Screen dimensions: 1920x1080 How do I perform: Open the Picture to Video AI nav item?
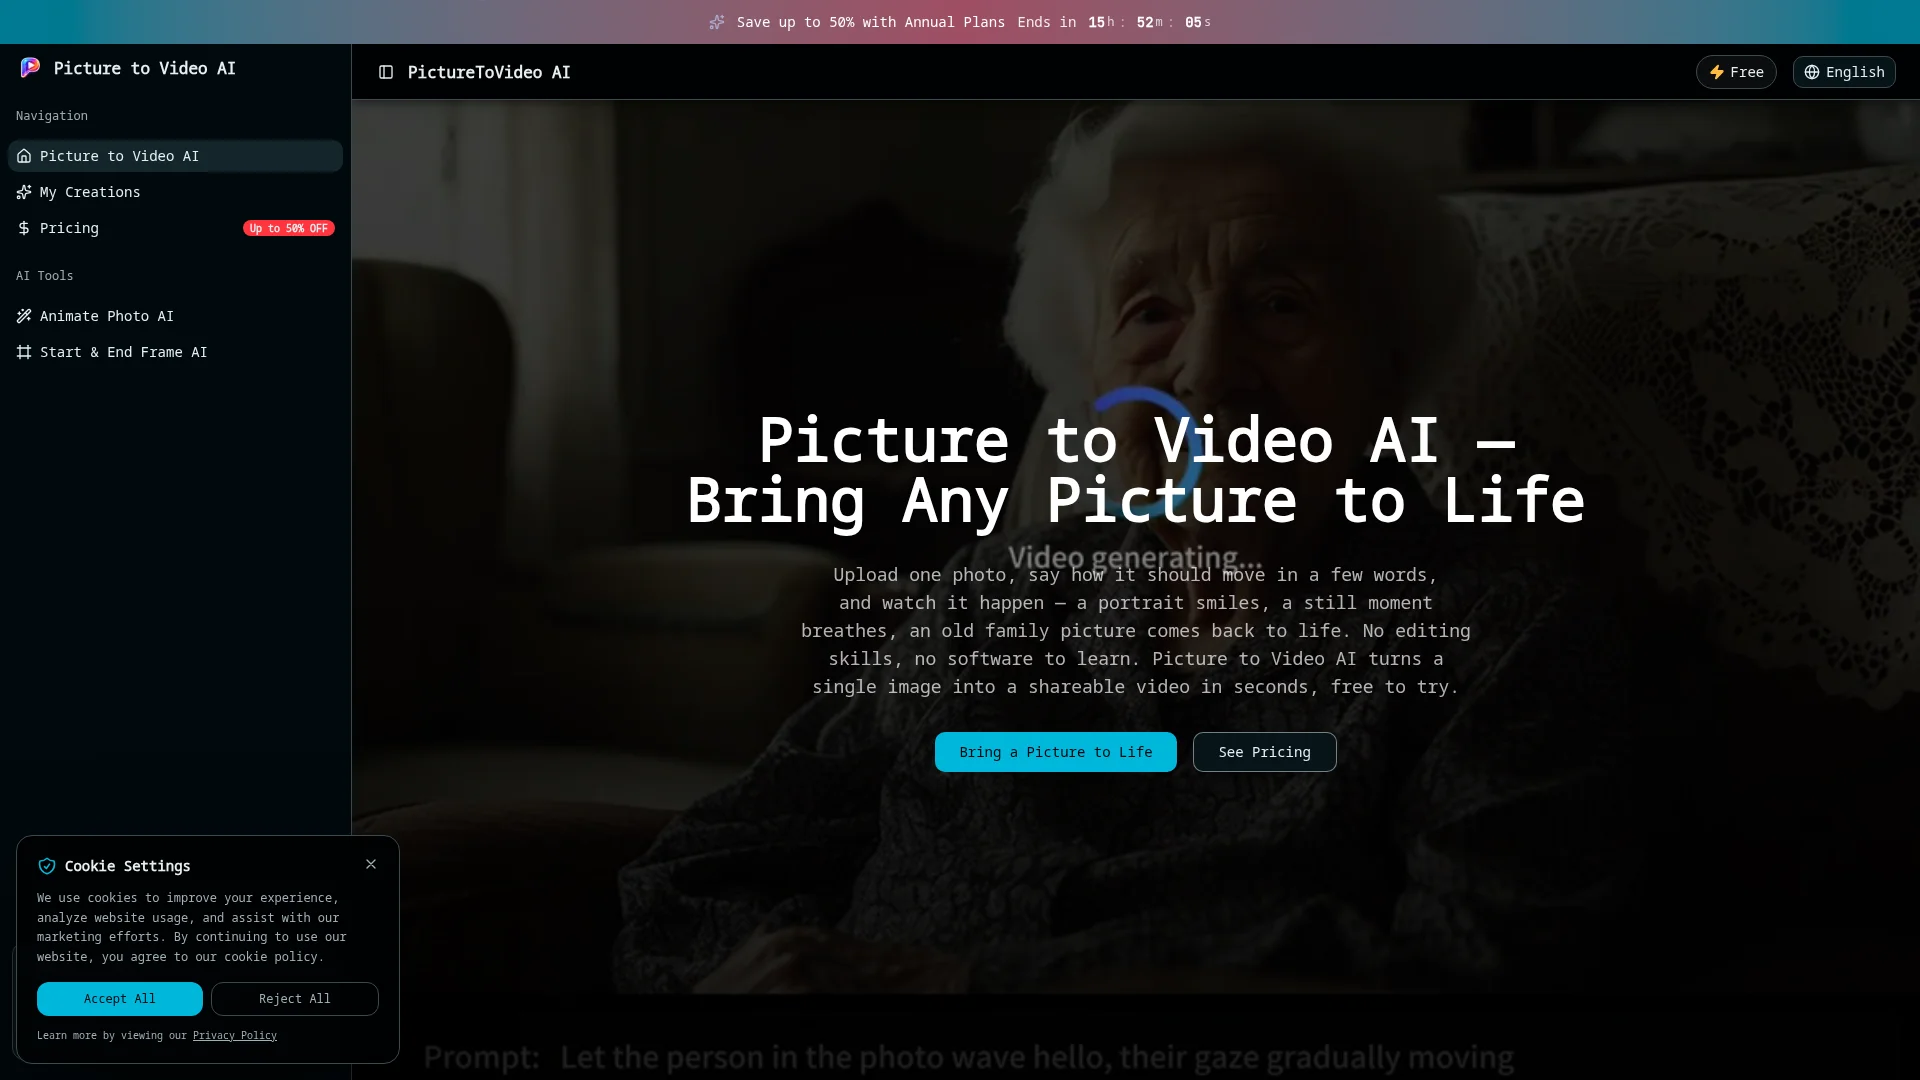pyautogui.click(x=175, y=156)
